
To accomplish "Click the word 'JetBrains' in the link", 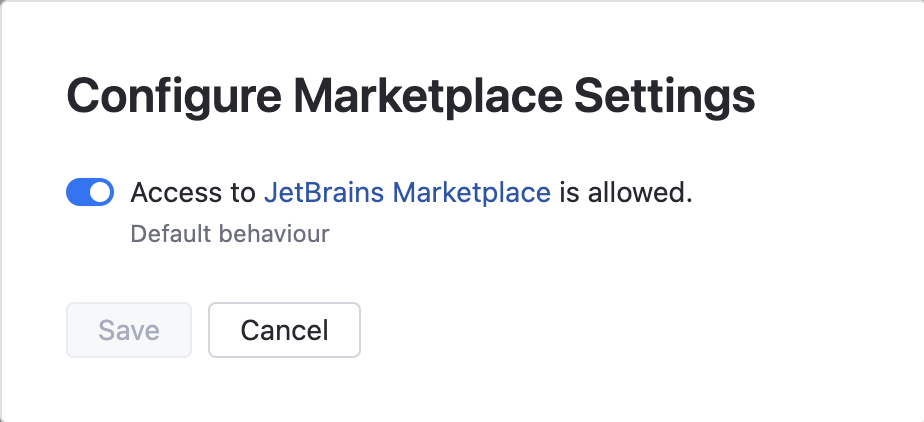I will coord(325,192).
